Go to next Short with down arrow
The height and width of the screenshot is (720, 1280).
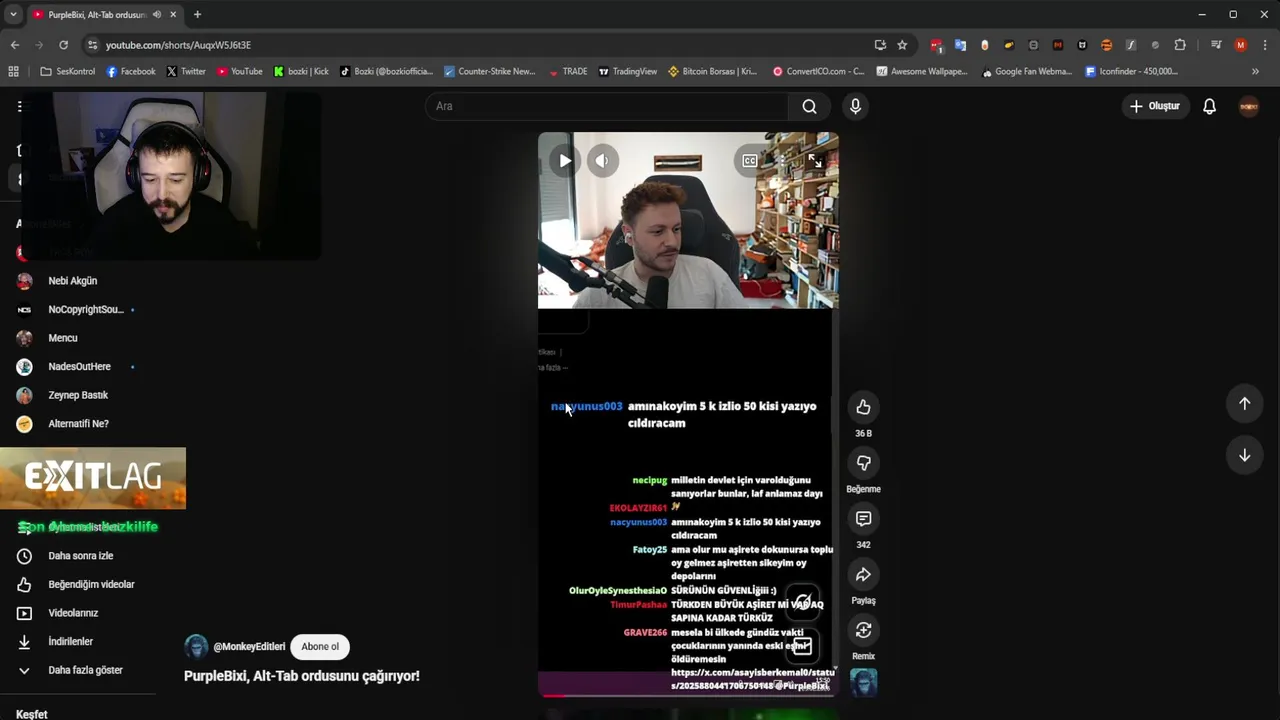[x=1244, y=455]
